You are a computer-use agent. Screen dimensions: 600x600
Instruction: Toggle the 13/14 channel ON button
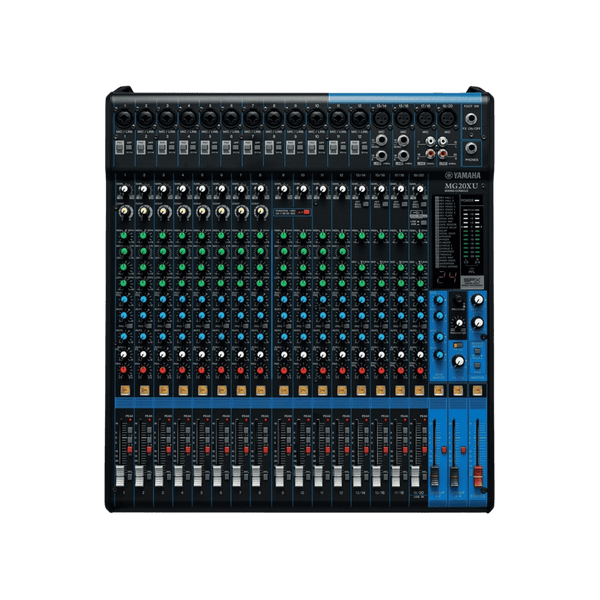[x=361, y=390]
